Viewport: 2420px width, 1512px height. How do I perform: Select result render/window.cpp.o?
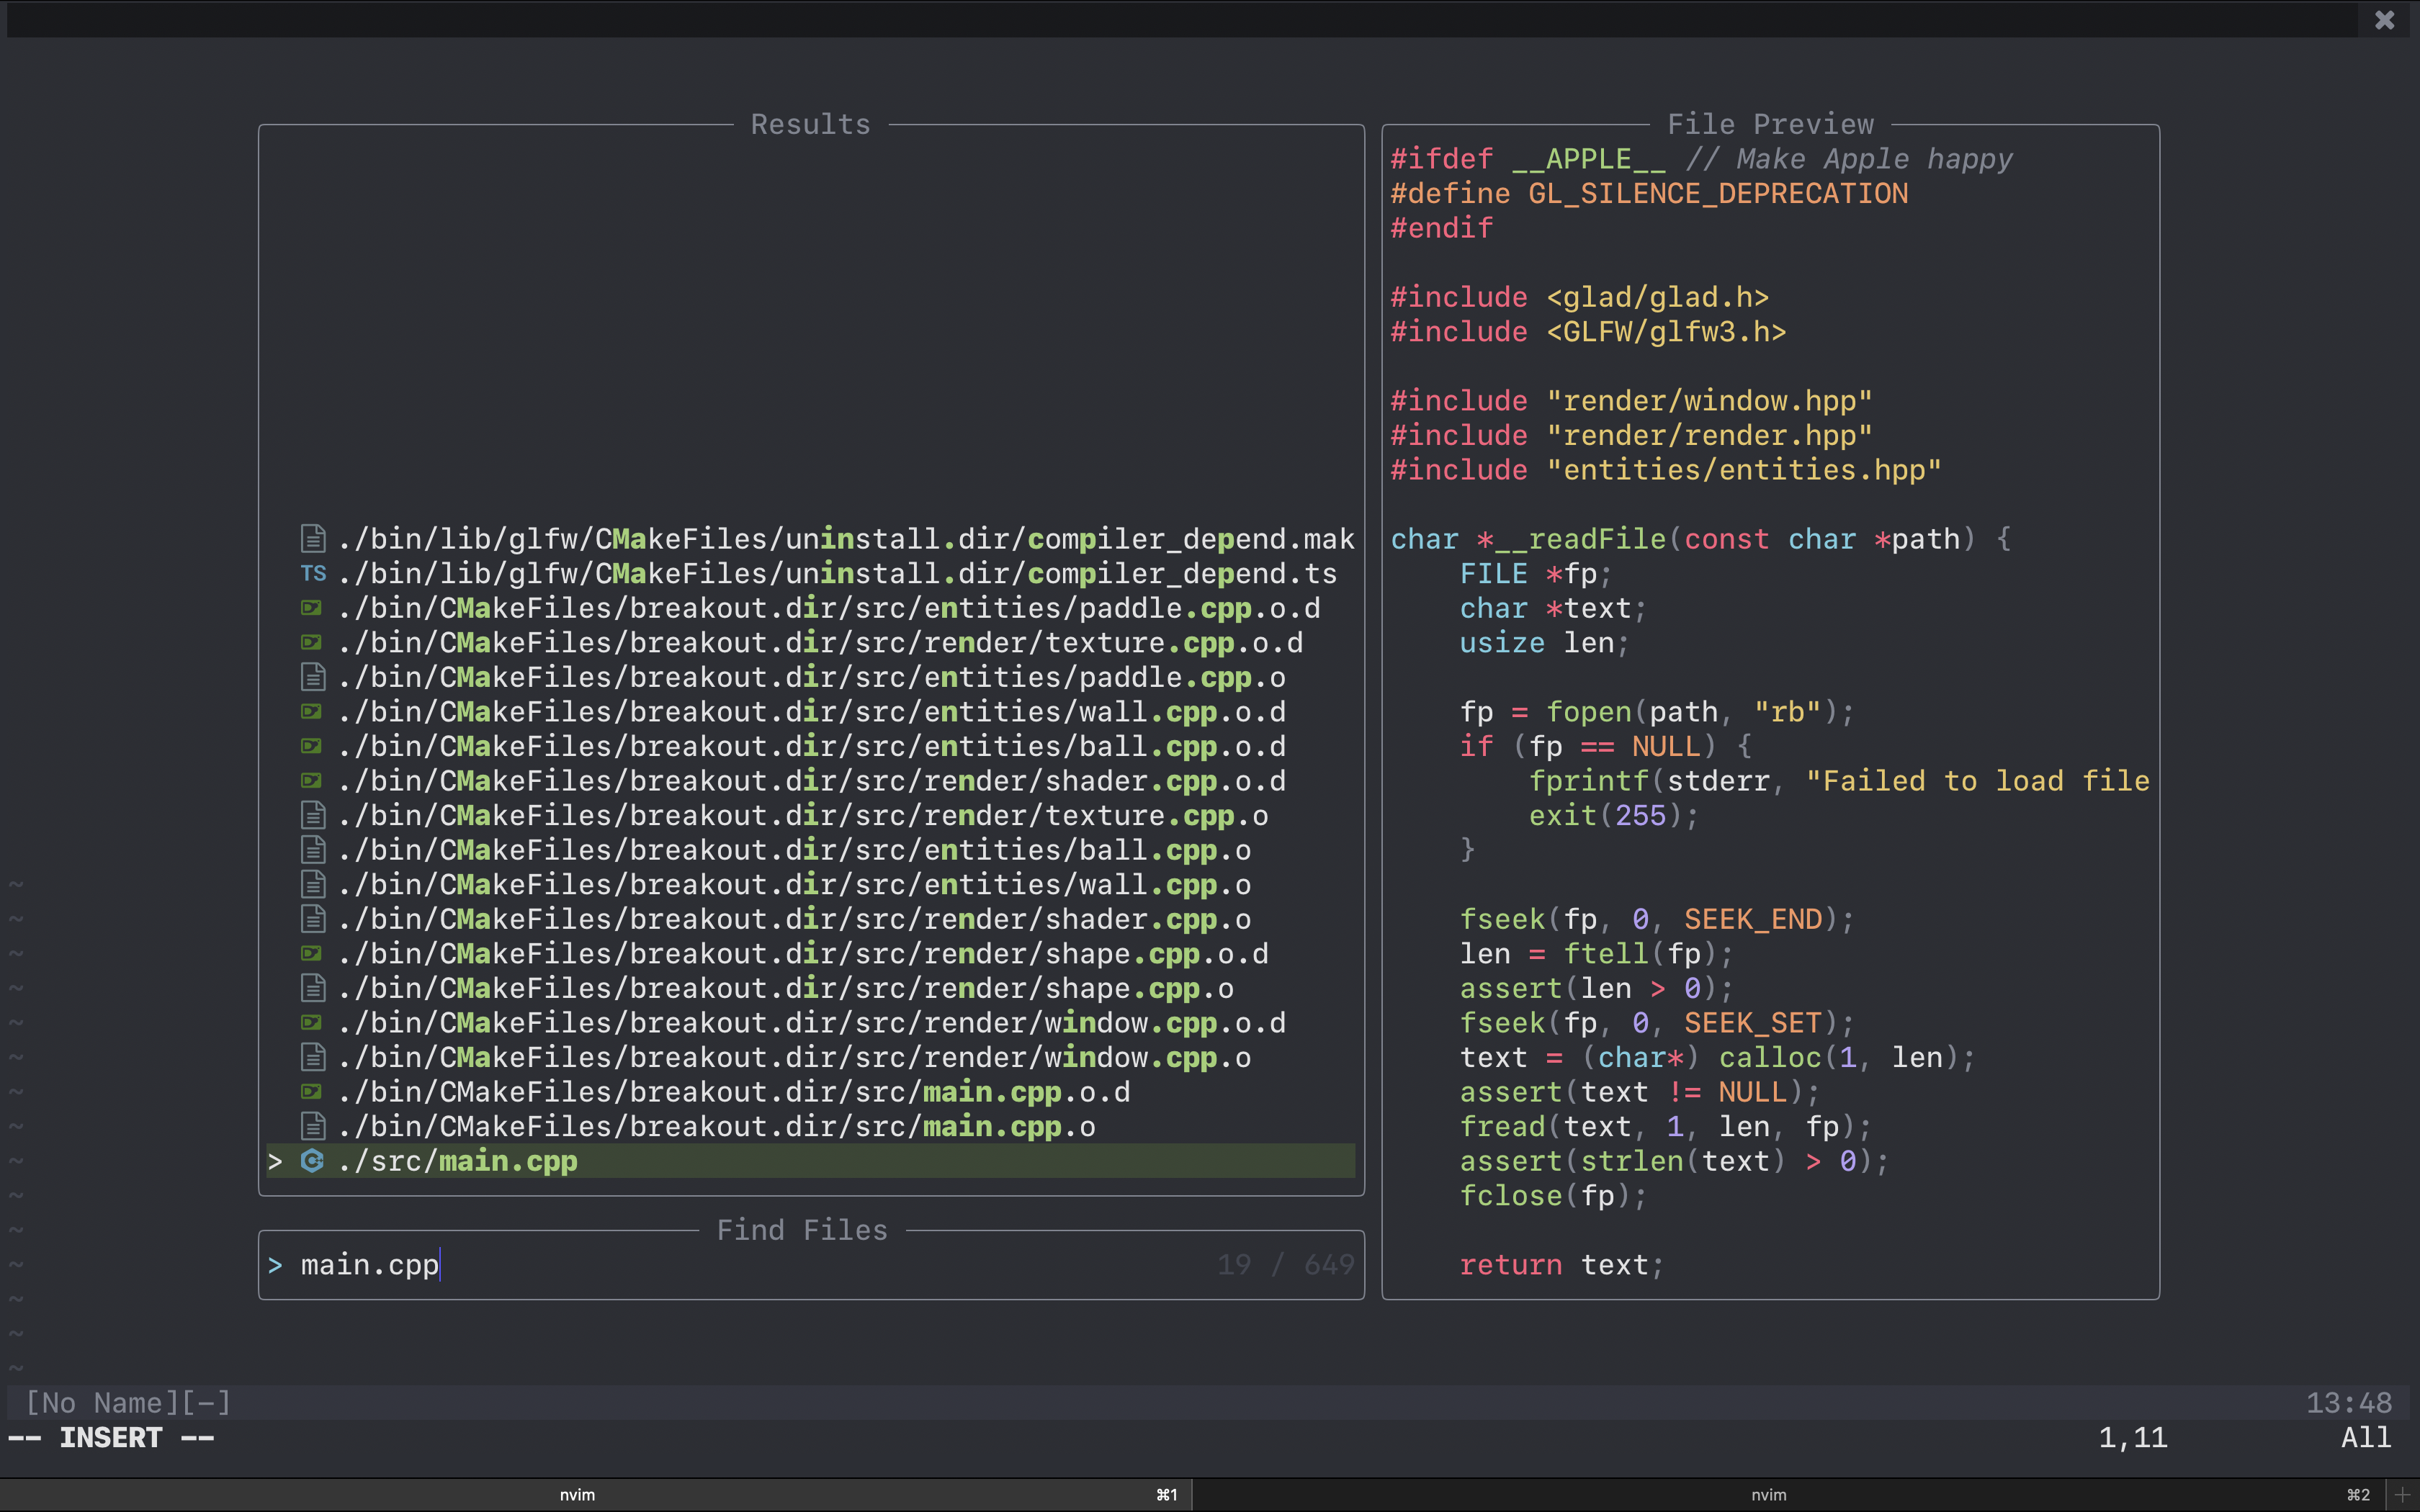pyautogui.click(x=811, y=1057)
